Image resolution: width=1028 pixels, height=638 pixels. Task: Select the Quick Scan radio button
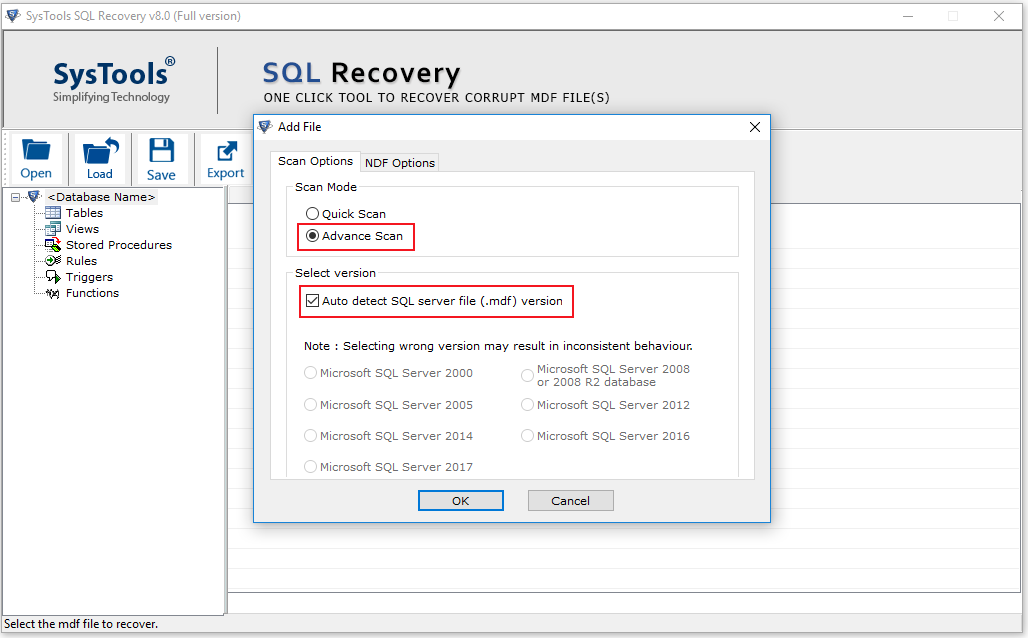(312, 214)
